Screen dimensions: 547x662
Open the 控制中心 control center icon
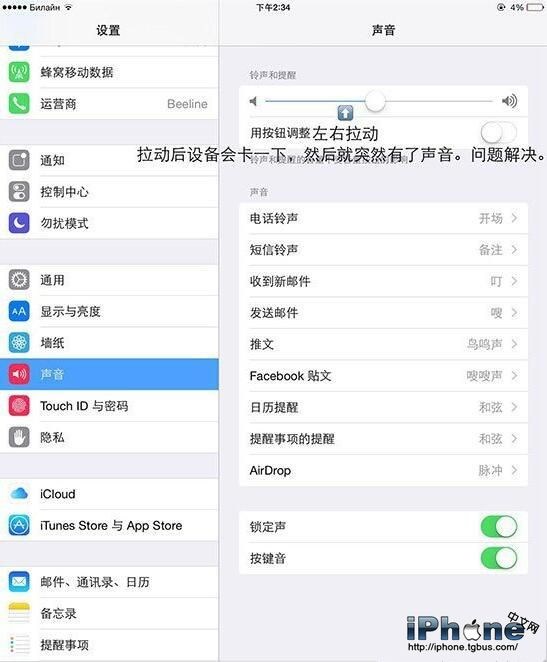point(19,192)
